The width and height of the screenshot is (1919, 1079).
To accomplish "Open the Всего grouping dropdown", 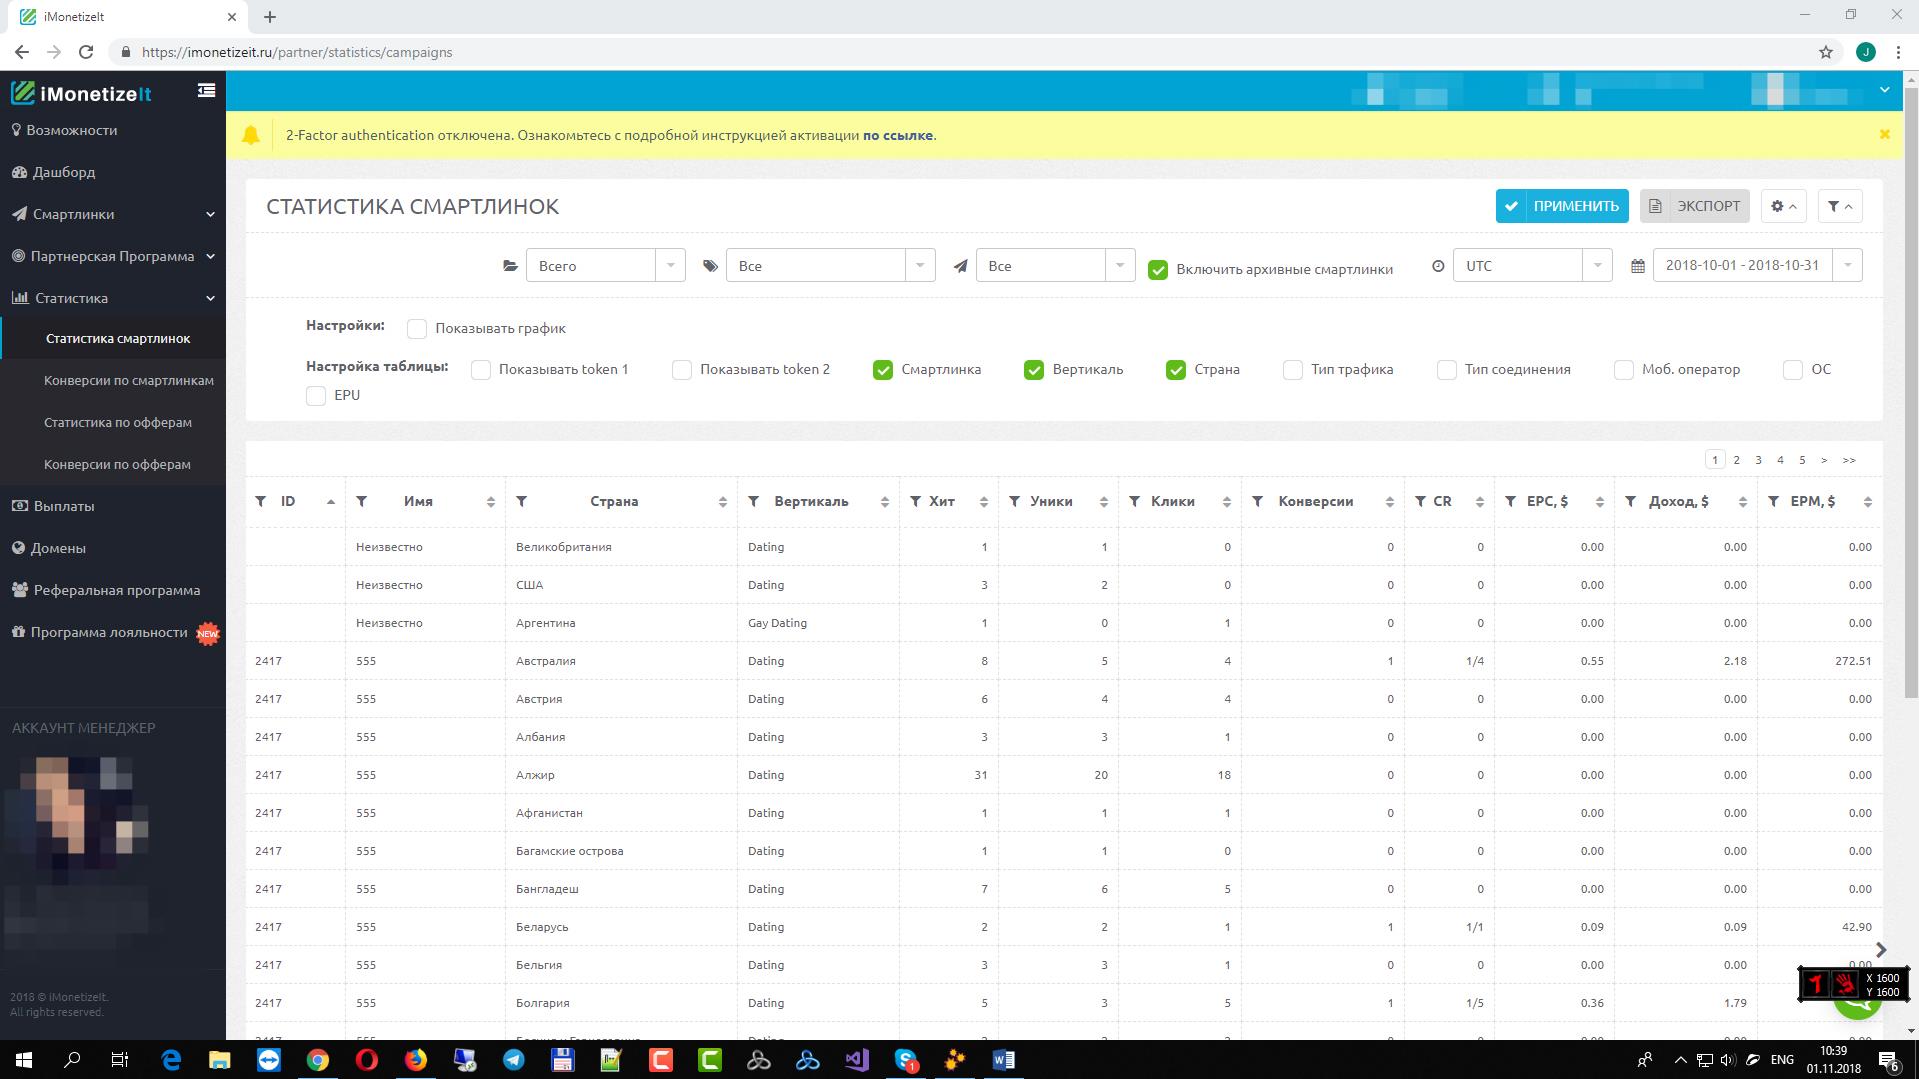I will point(605,266).
